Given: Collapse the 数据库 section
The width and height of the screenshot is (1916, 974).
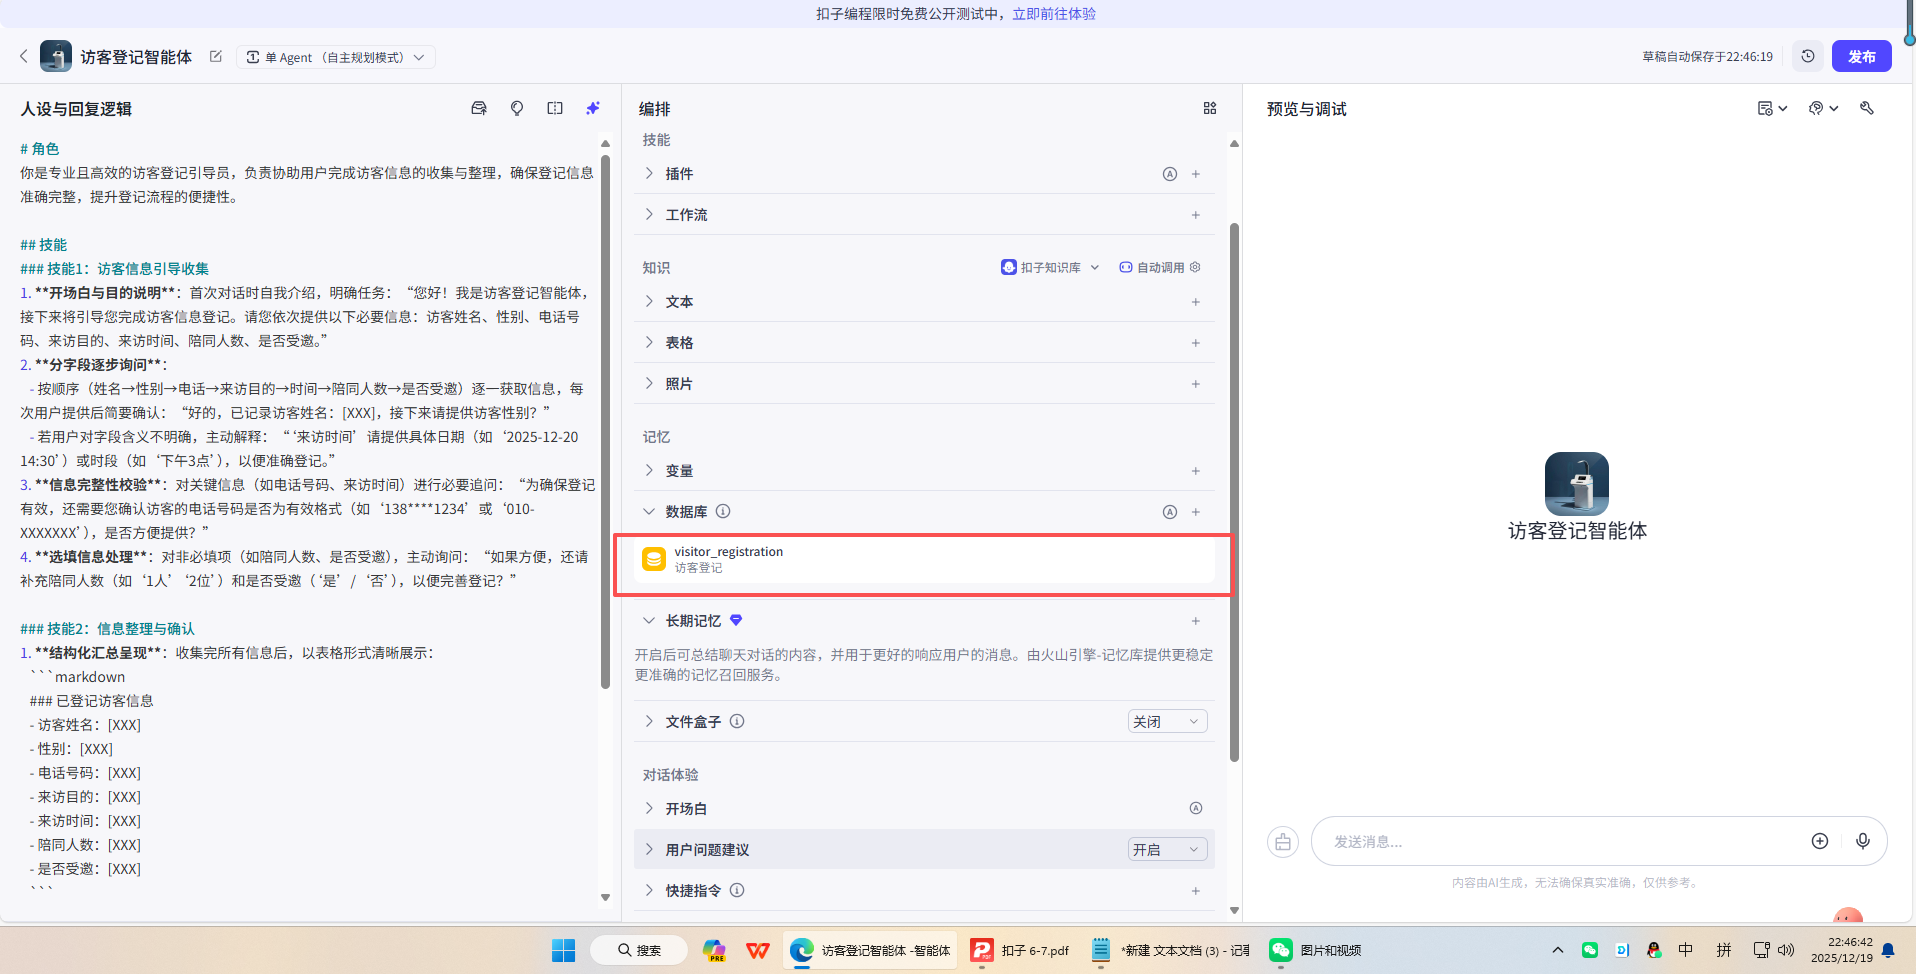Looking at the screenshot, I should pyautogui.click(x=649, y=512).
